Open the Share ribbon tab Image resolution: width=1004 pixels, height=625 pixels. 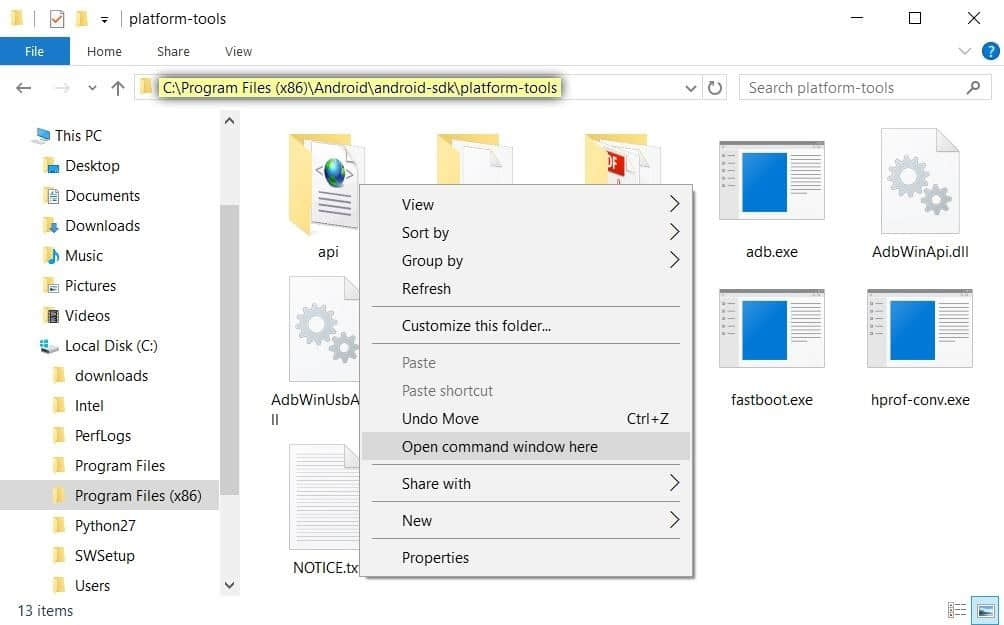pyautogui.click(x=173, y=51)
